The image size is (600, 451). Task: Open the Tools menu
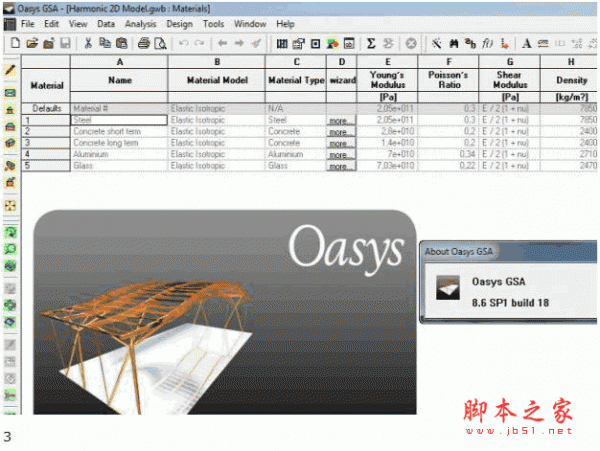point(213,24)
